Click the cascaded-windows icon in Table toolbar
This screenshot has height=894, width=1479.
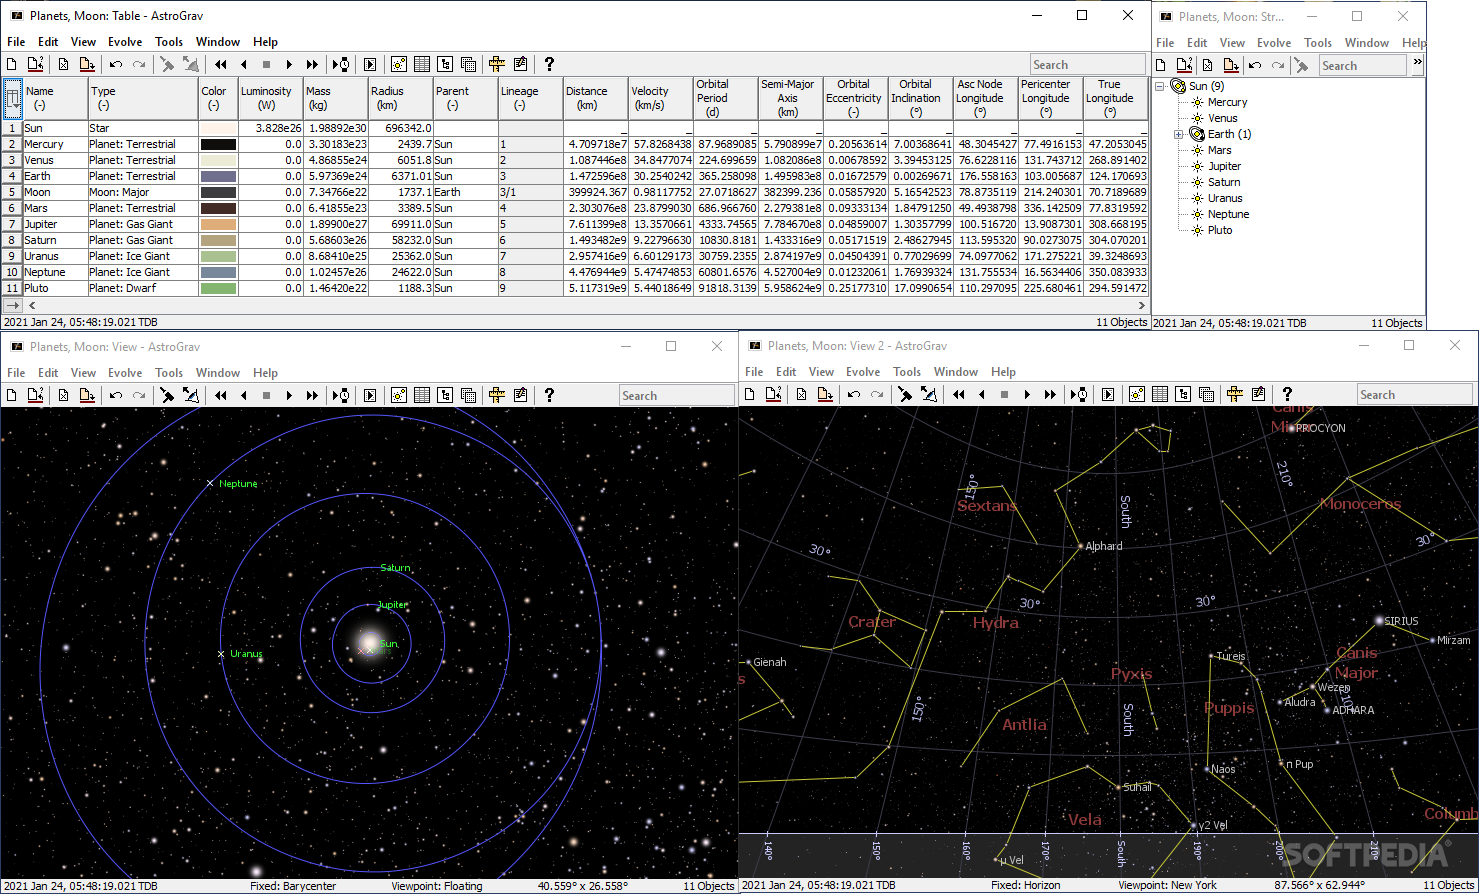coord(468,64)
